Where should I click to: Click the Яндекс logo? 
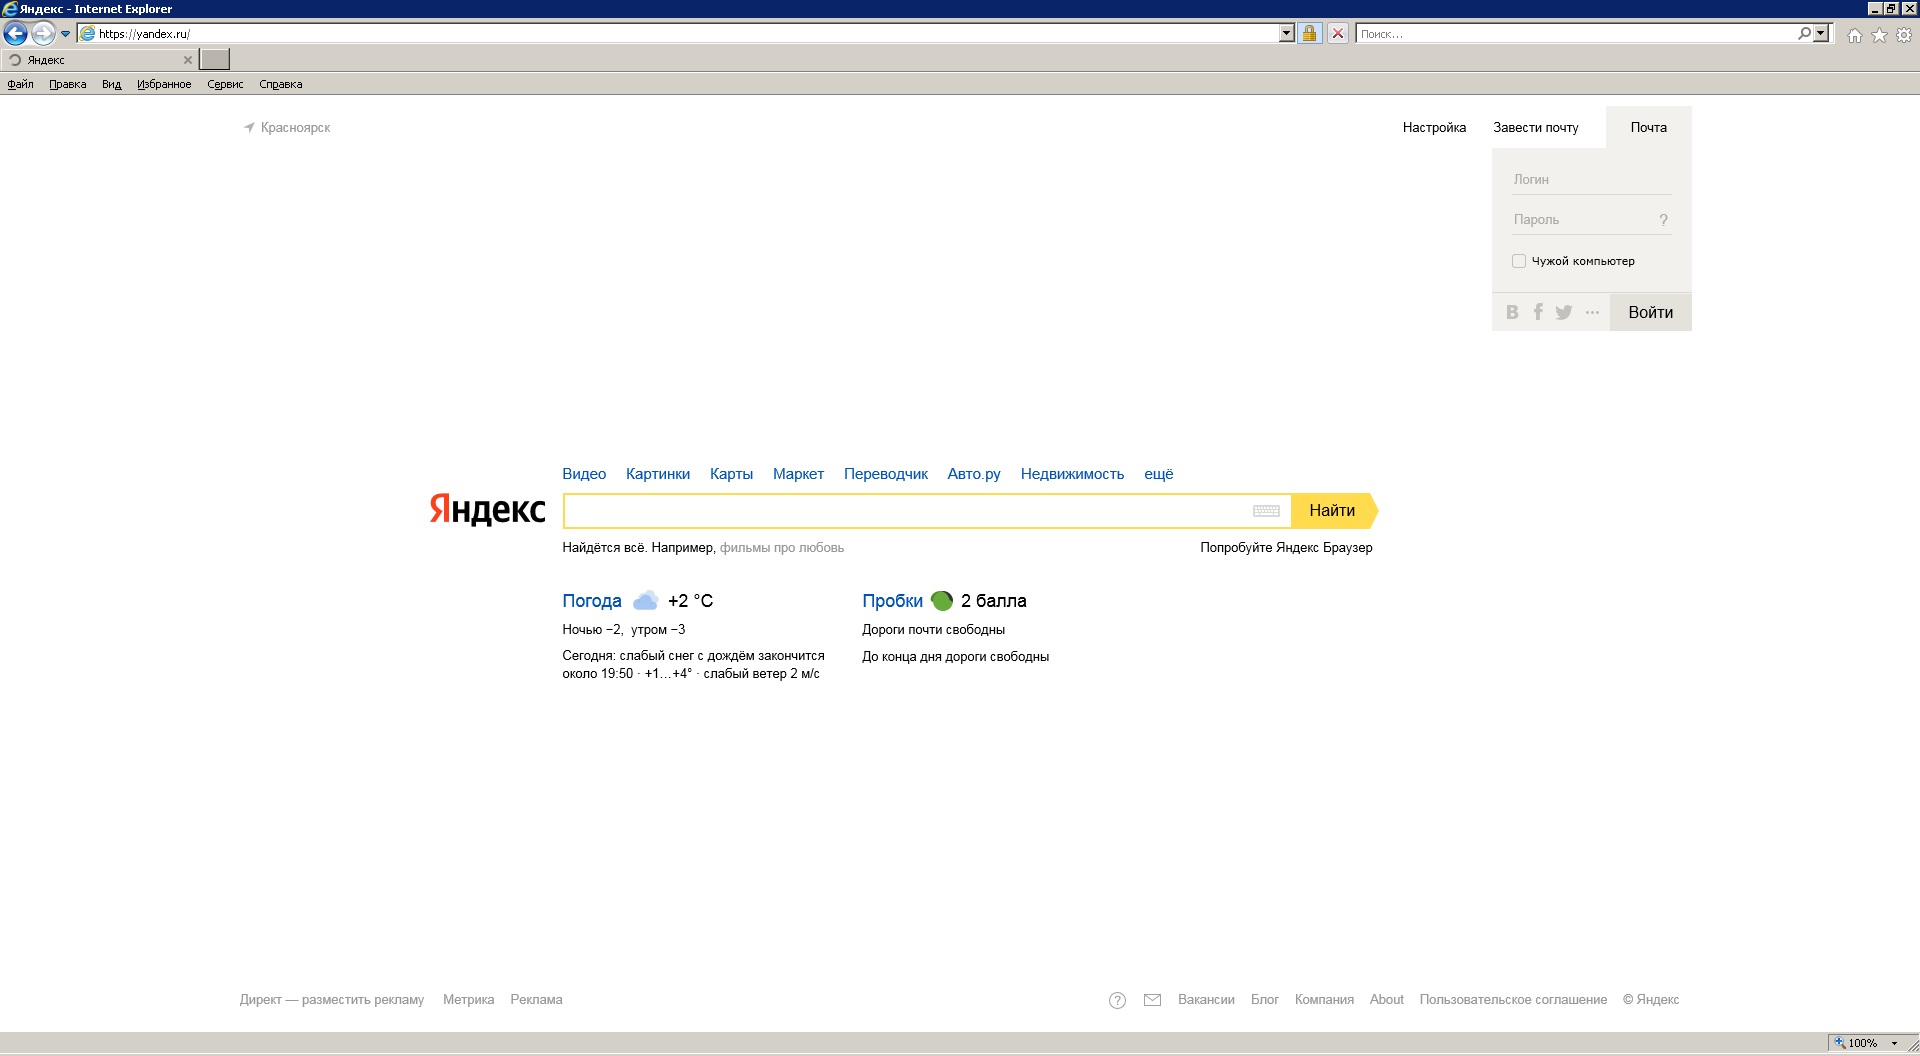click(488, 510)
